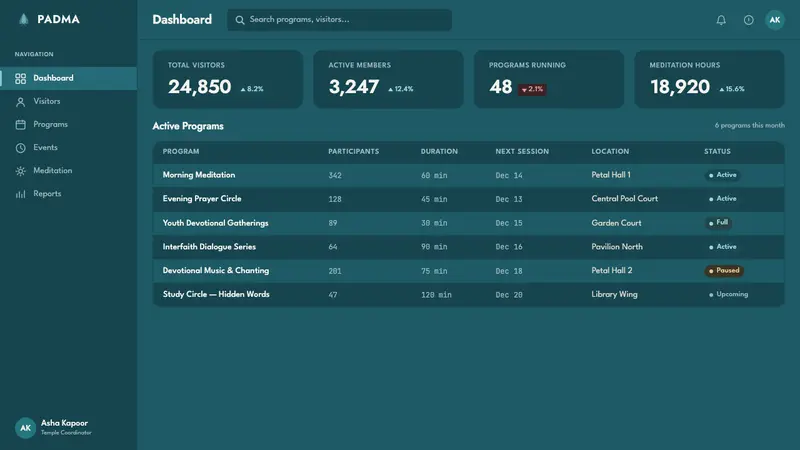Open notifications bell icon
The height and width of the screenshot is (450, 800).
(721, 20)
